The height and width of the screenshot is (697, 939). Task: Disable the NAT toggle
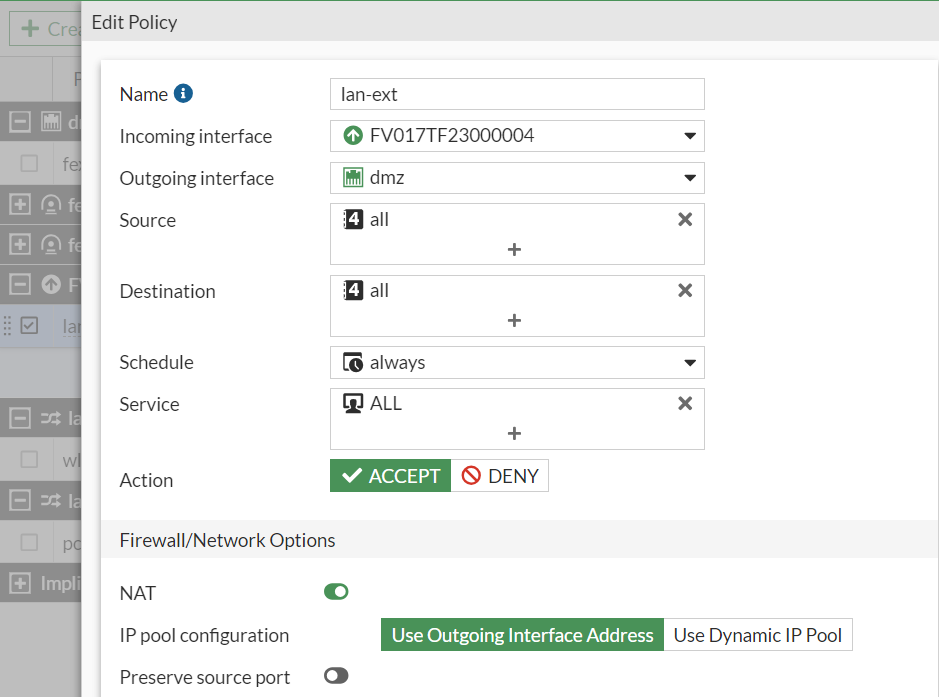pos(336,592)
